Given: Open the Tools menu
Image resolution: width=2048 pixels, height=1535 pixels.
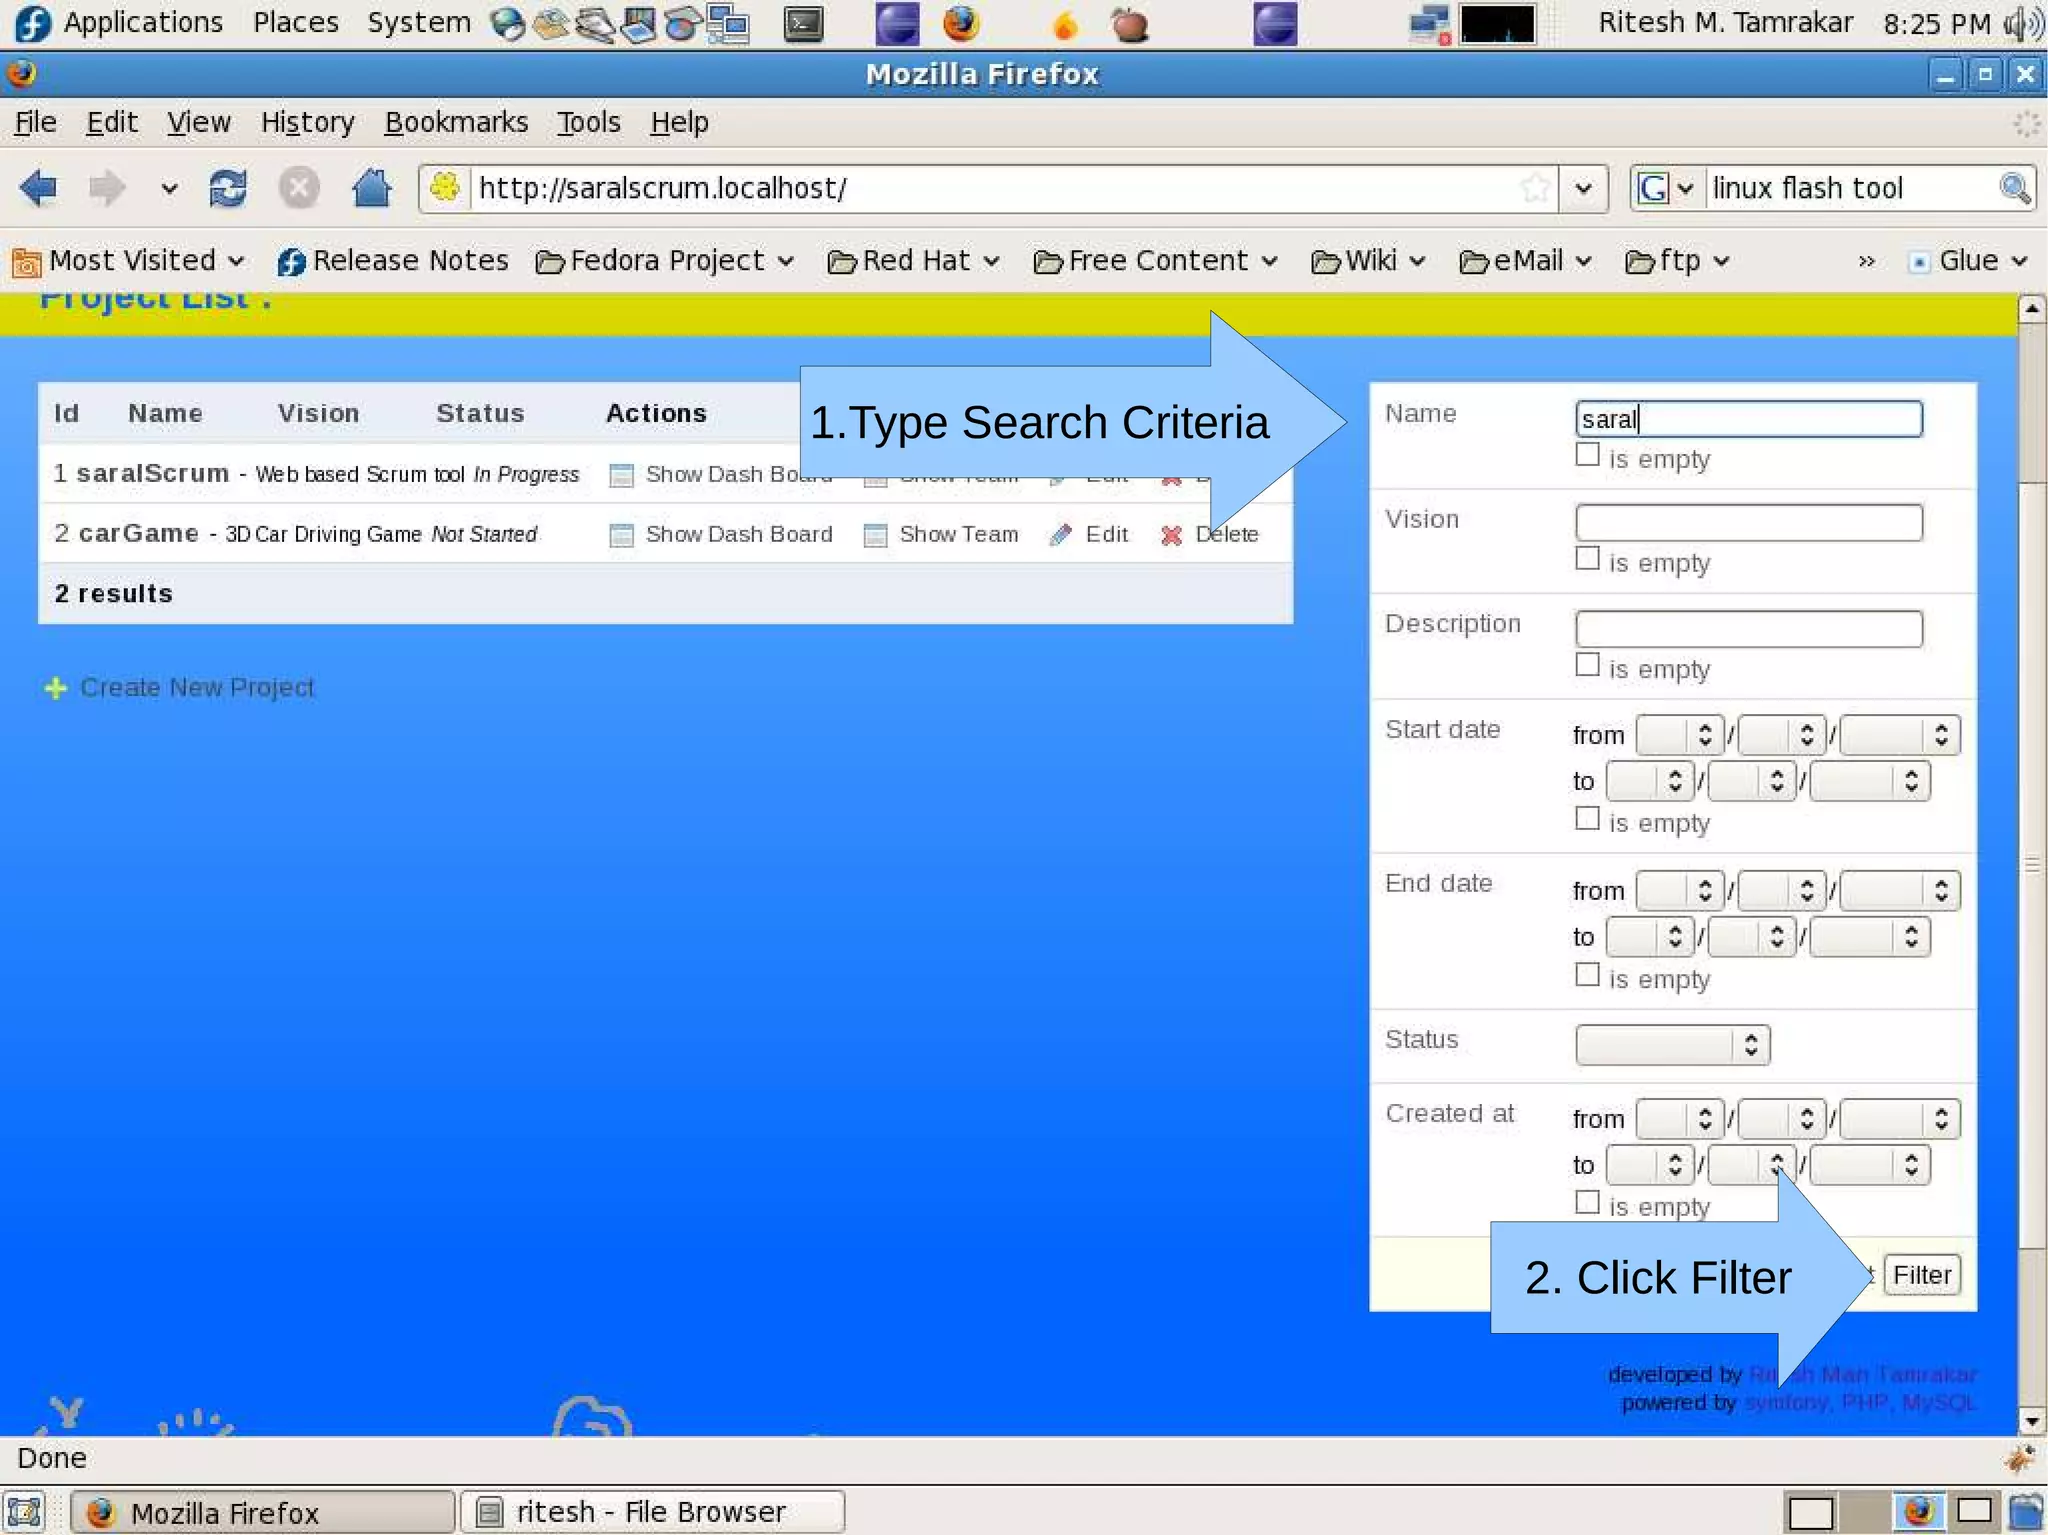Looking at the screenshot, I should (x=588, y=122).
